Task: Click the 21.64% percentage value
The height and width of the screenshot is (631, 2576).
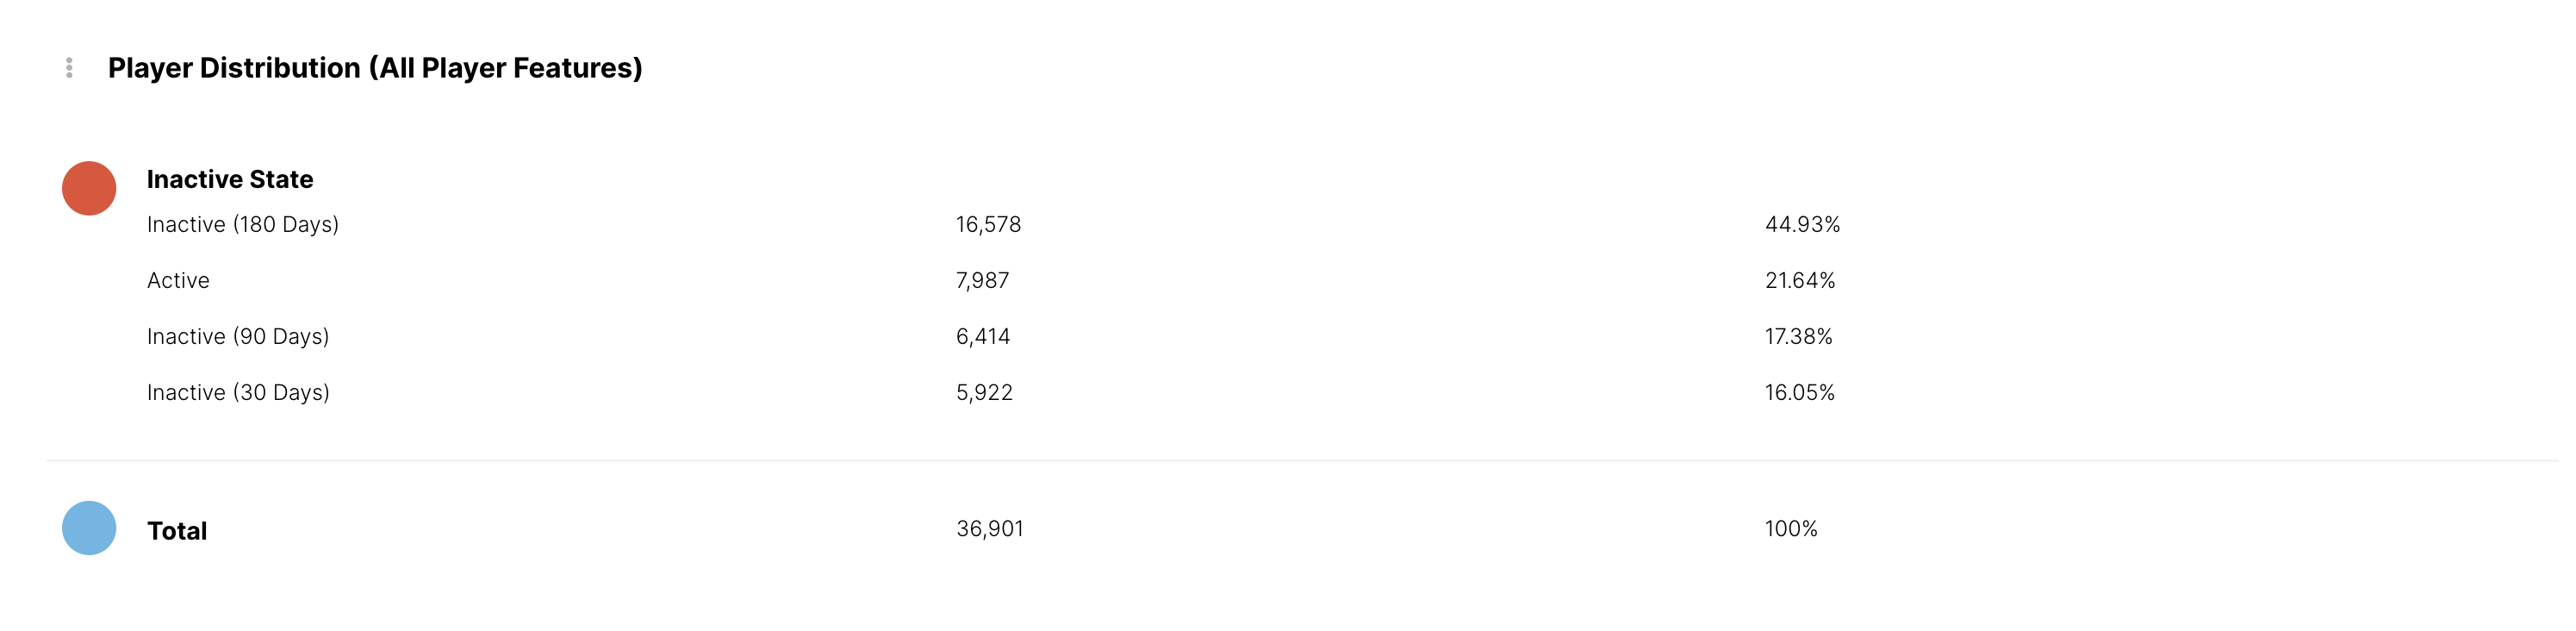Action: click(1800, 280)
